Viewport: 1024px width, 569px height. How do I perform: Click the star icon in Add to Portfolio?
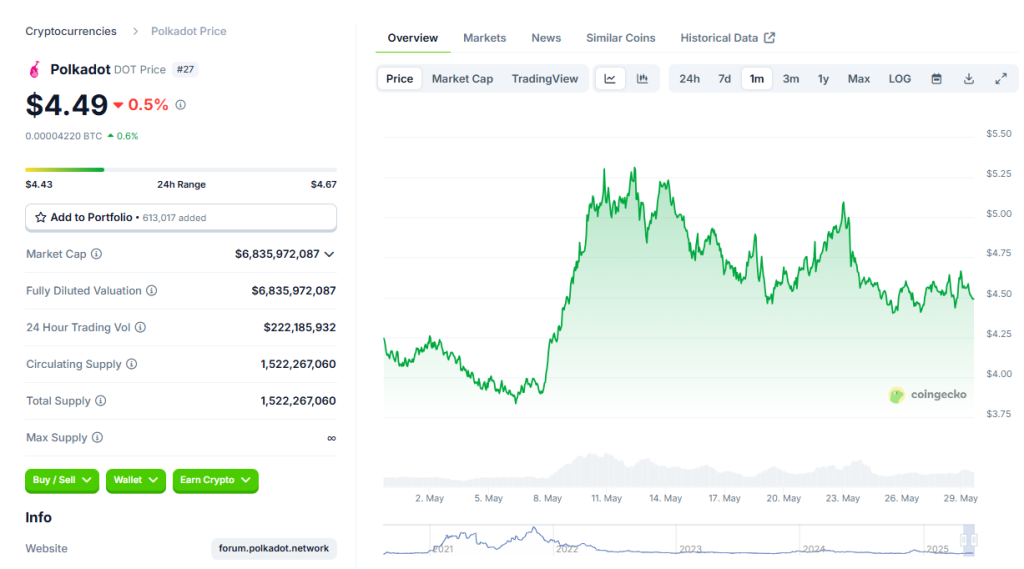[40, 218]
